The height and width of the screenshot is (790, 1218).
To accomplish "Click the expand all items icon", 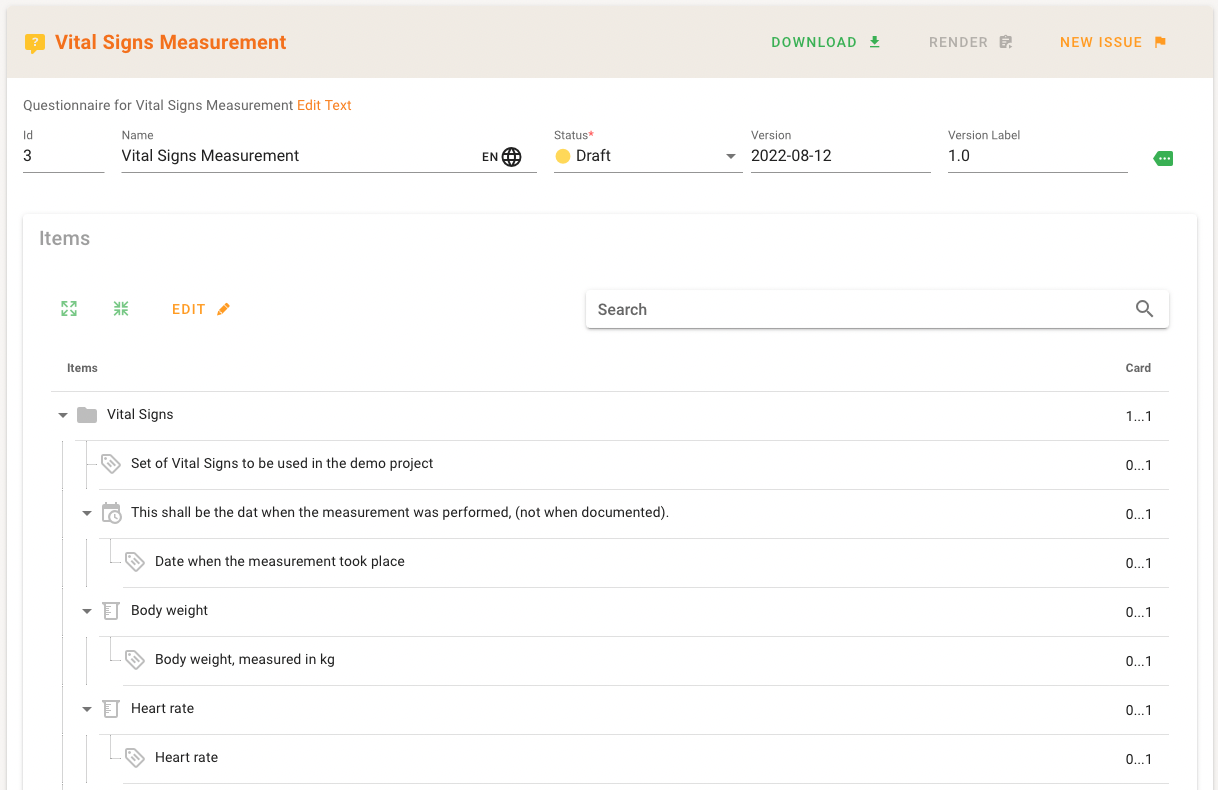I will pos(69,309).
